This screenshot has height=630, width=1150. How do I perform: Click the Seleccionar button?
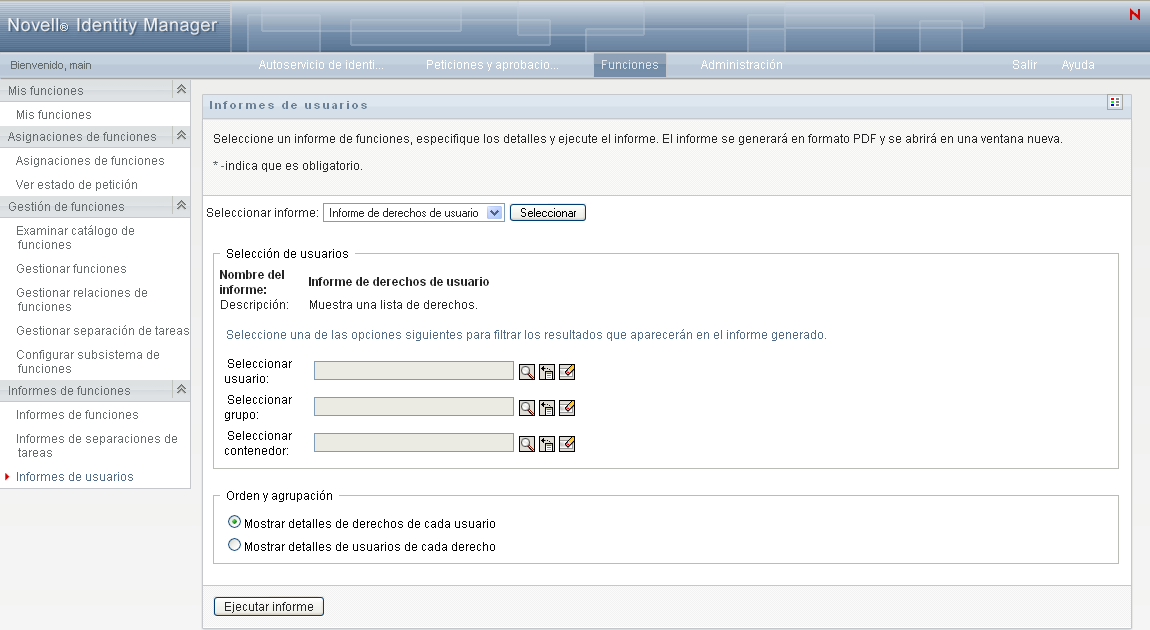(x=548, y=213)
